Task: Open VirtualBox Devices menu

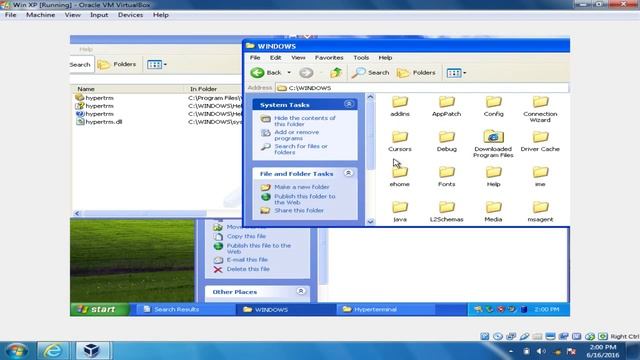Action: click(x=130, y=15)
